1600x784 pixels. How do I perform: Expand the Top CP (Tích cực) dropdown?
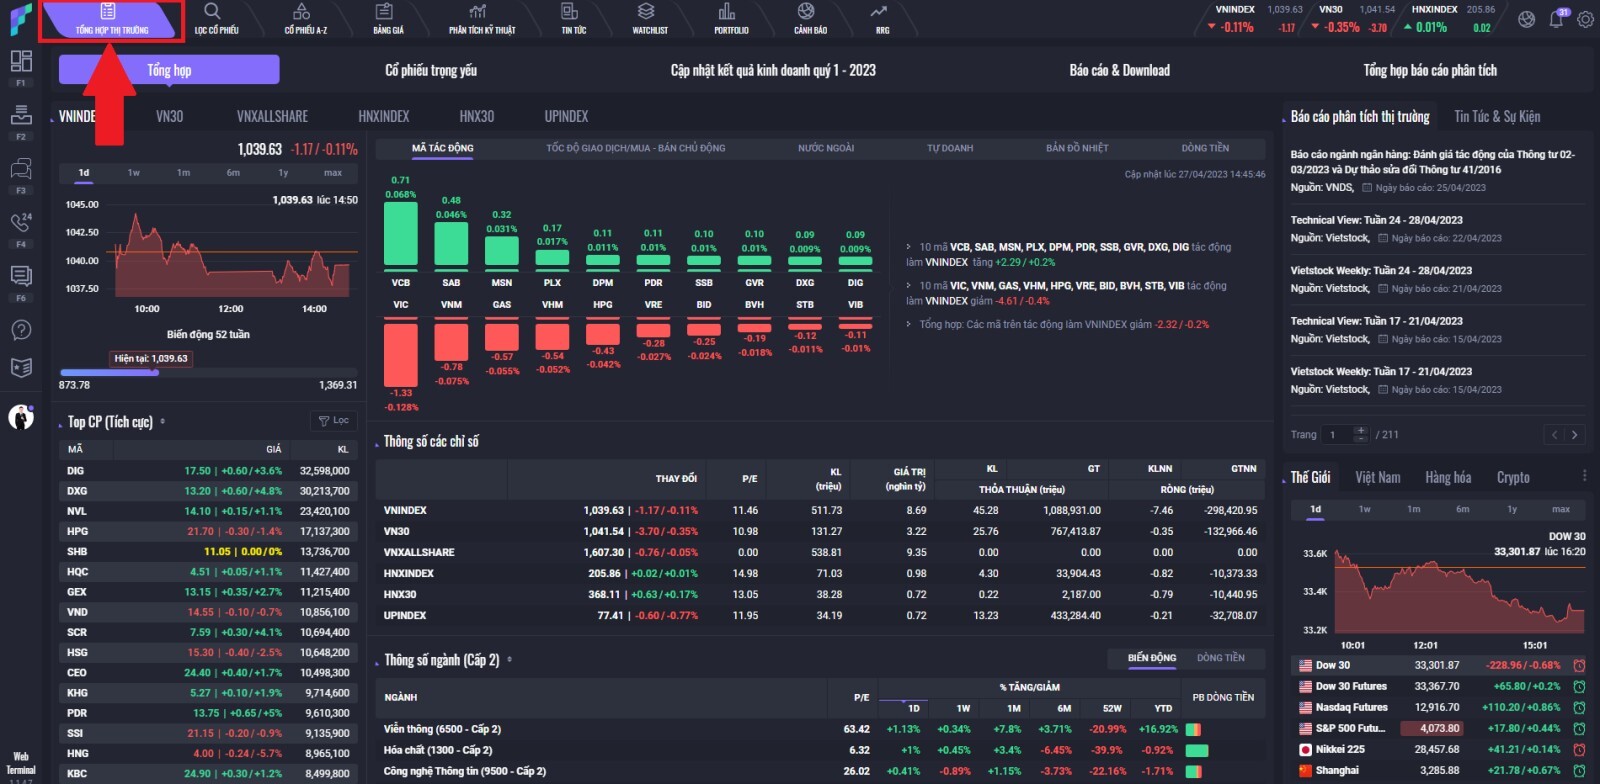click(163, 422)
